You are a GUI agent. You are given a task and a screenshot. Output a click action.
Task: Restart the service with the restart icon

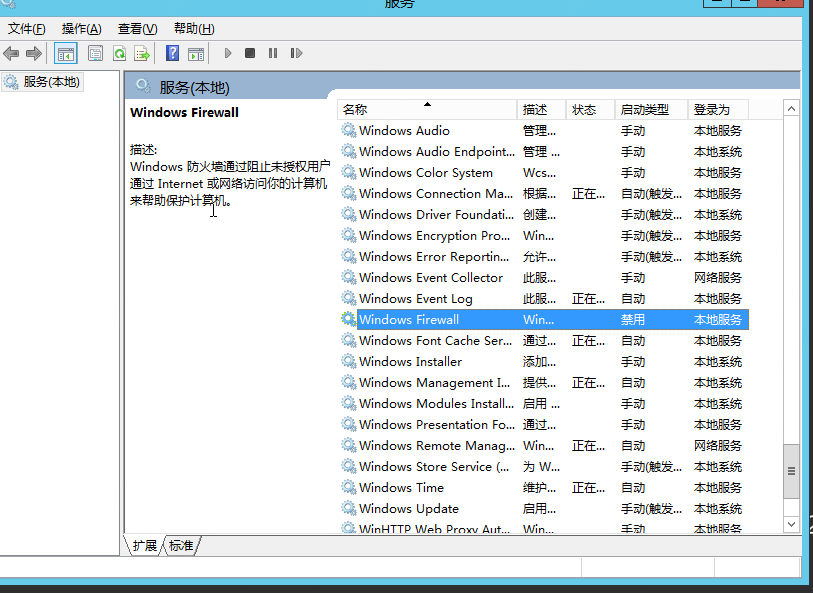click(296, 53)
